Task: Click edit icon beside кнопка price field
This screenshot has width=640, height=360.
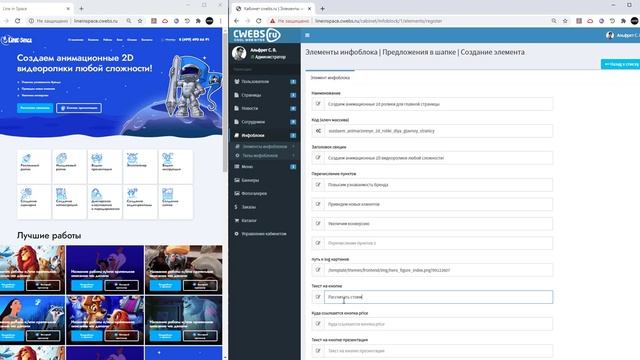Action: click(318, 324)
